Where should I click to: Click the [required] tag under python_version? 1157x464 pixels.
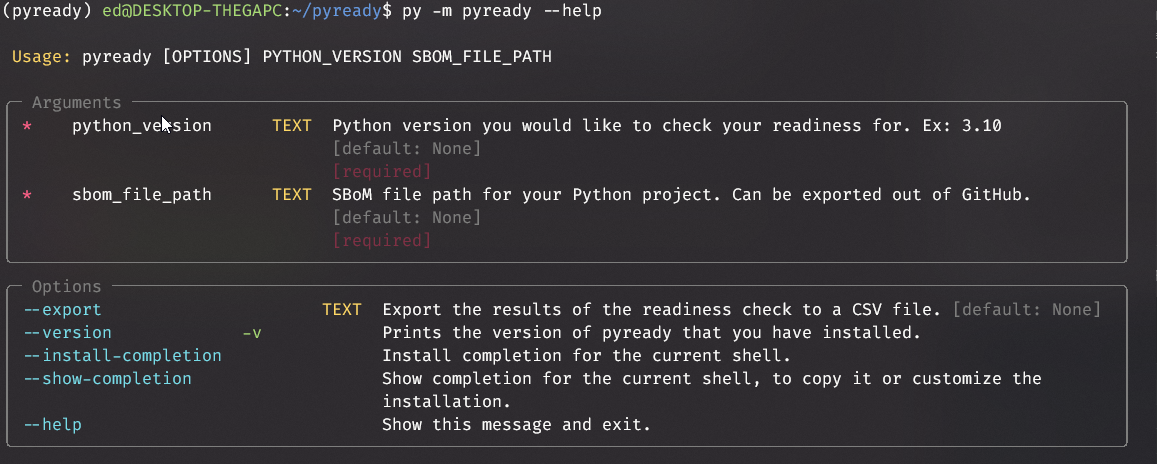(x=381, y=172)
